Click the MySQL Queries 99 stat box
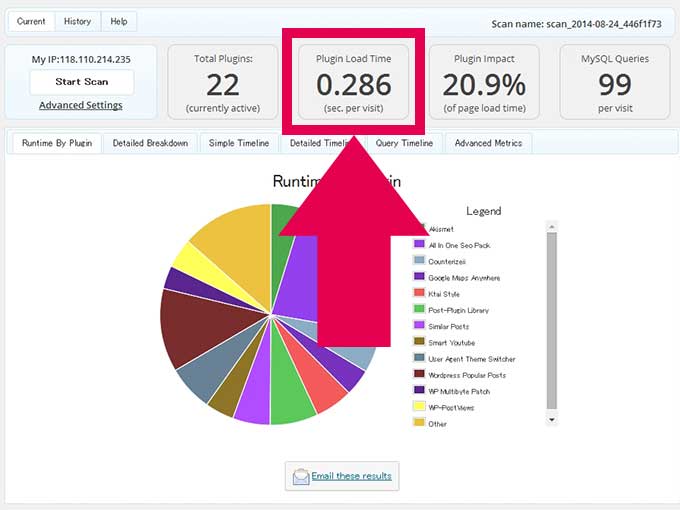The height and width of the screenshot is (510, 680). click(x=614, y=82)
